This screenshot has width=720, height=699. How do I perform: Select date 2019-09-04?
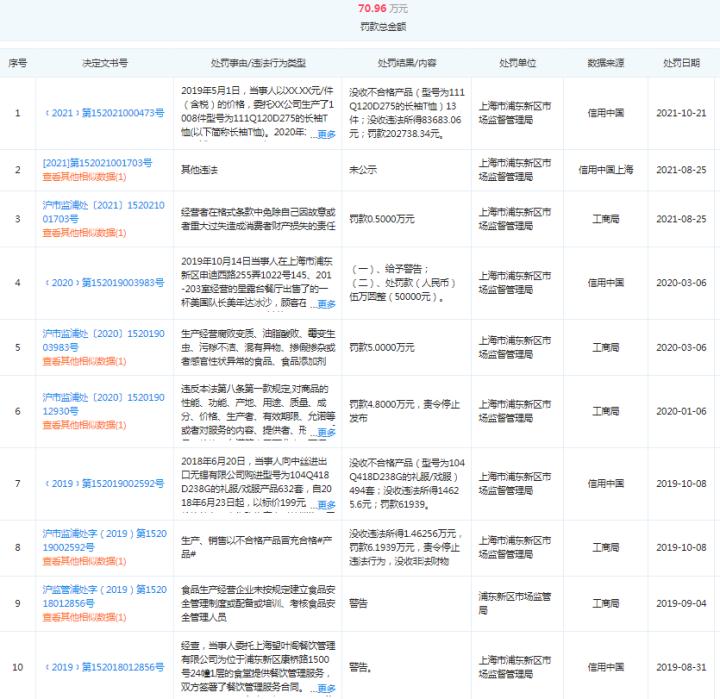pos(681,603)
